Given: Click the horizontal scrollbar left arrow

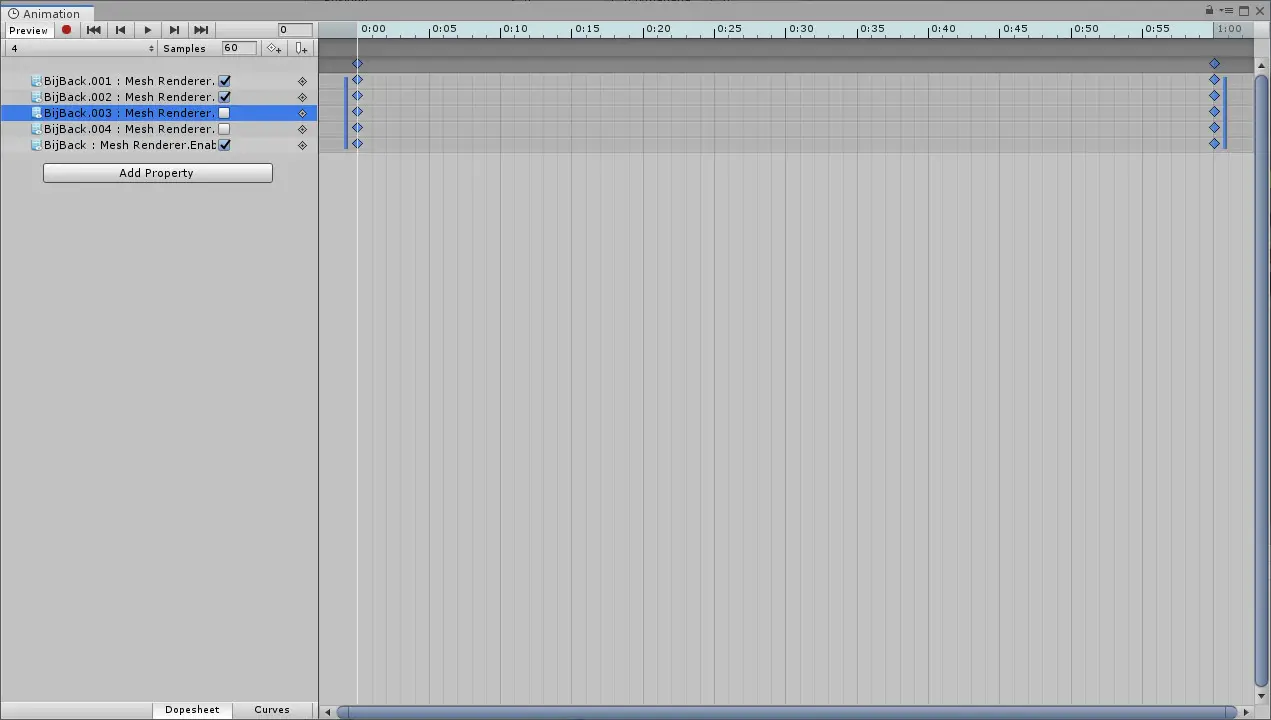Looking at the screenshot, I should [327, 712].
